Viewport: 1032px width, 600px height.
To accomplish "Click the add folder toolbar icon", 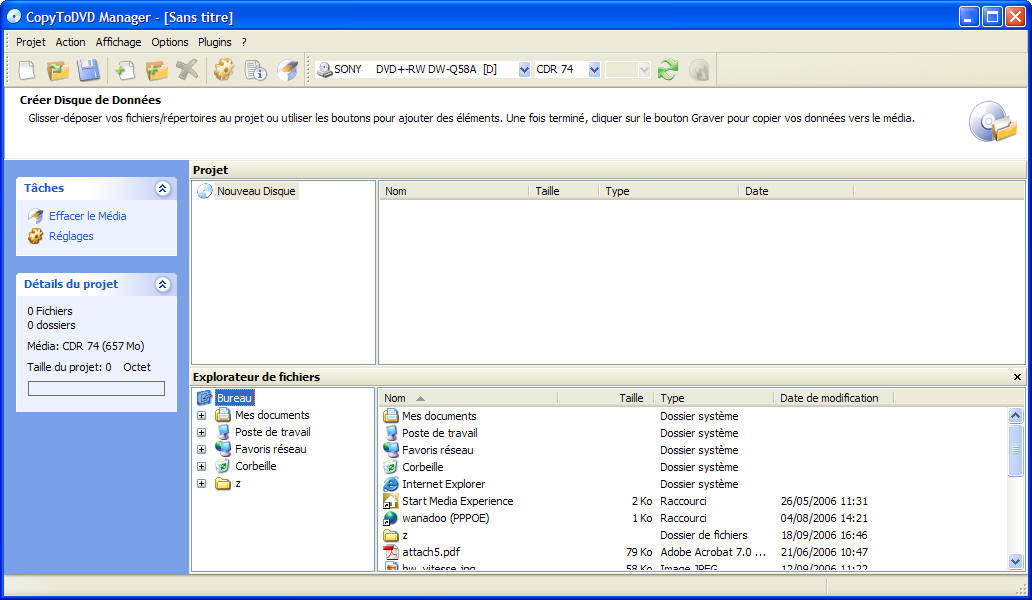I will point(156,70).
